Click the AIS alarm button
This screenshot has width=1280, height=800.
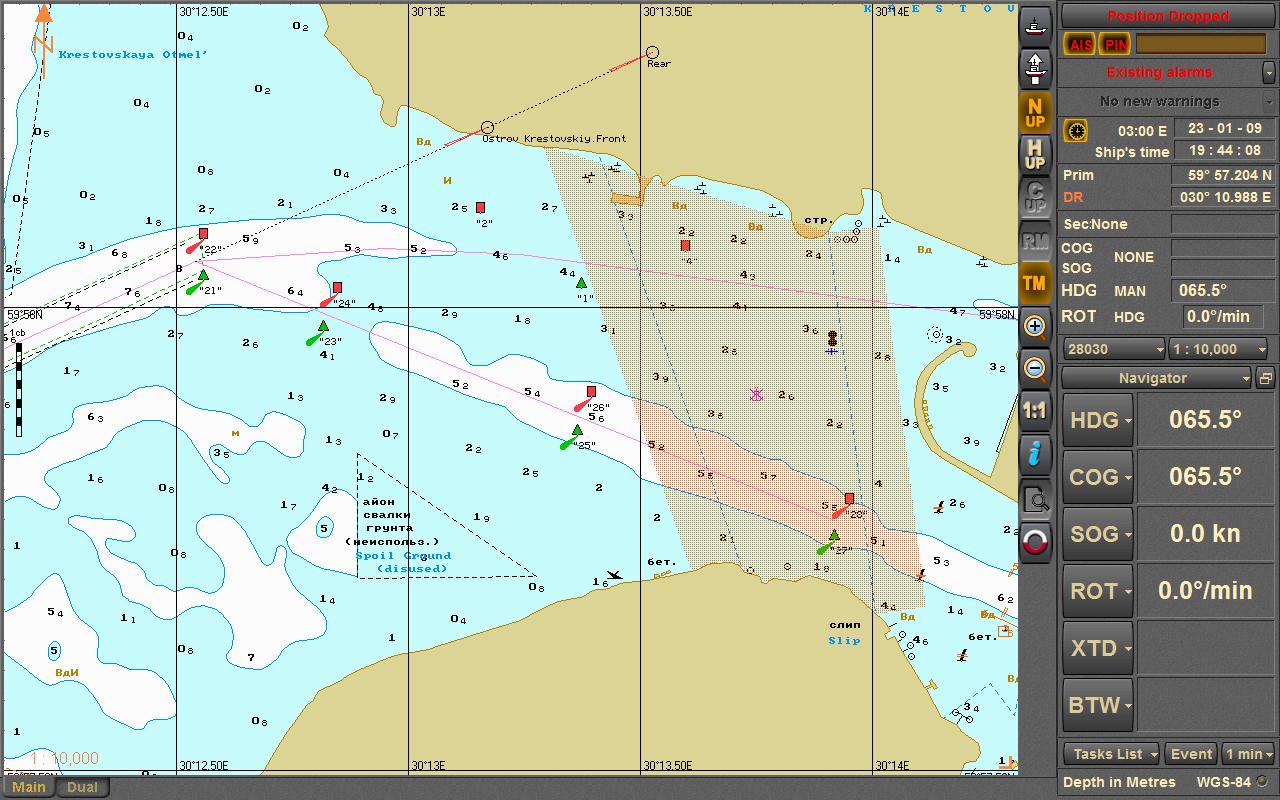coord(1080,44)
